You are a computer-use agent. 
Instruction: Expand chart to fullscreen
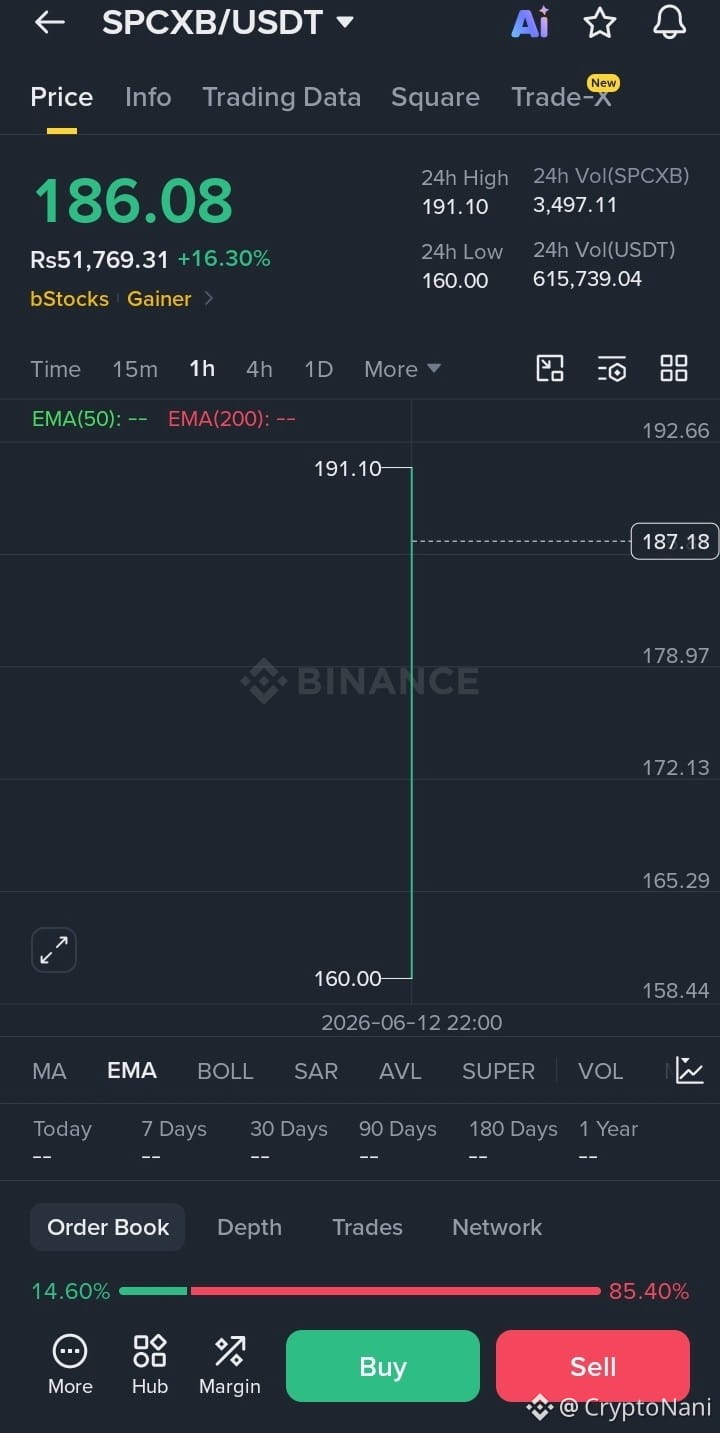click(x=54, y=950)
